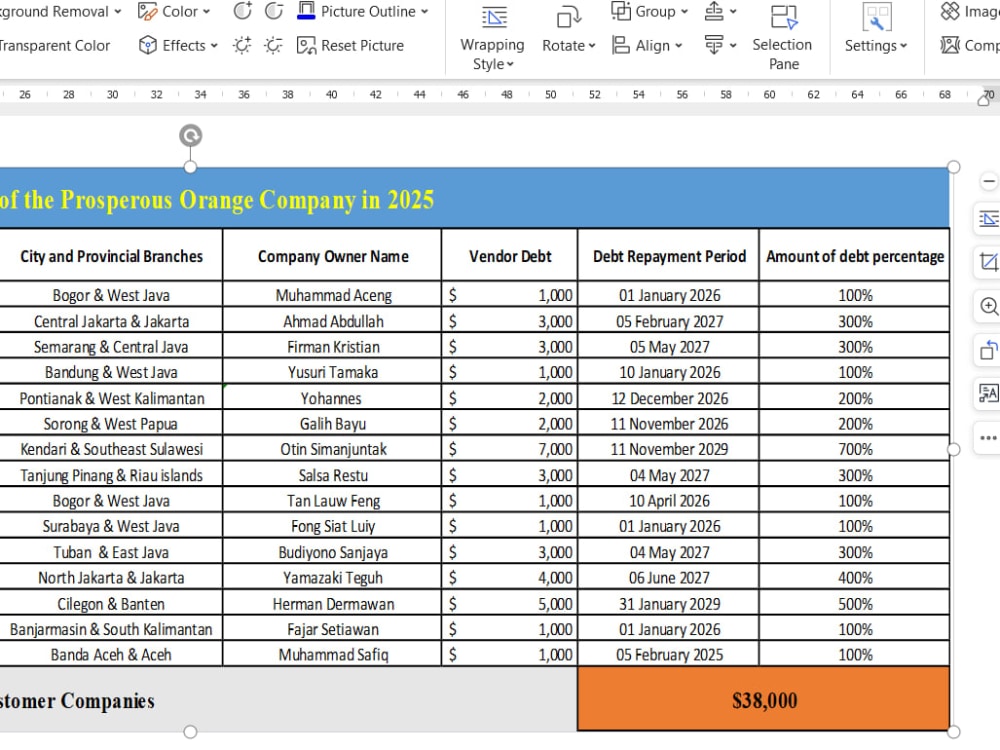Click the 'Vendor Debt' header cell
Viewport: 1000px width, 750px height.
coord(510,256)
